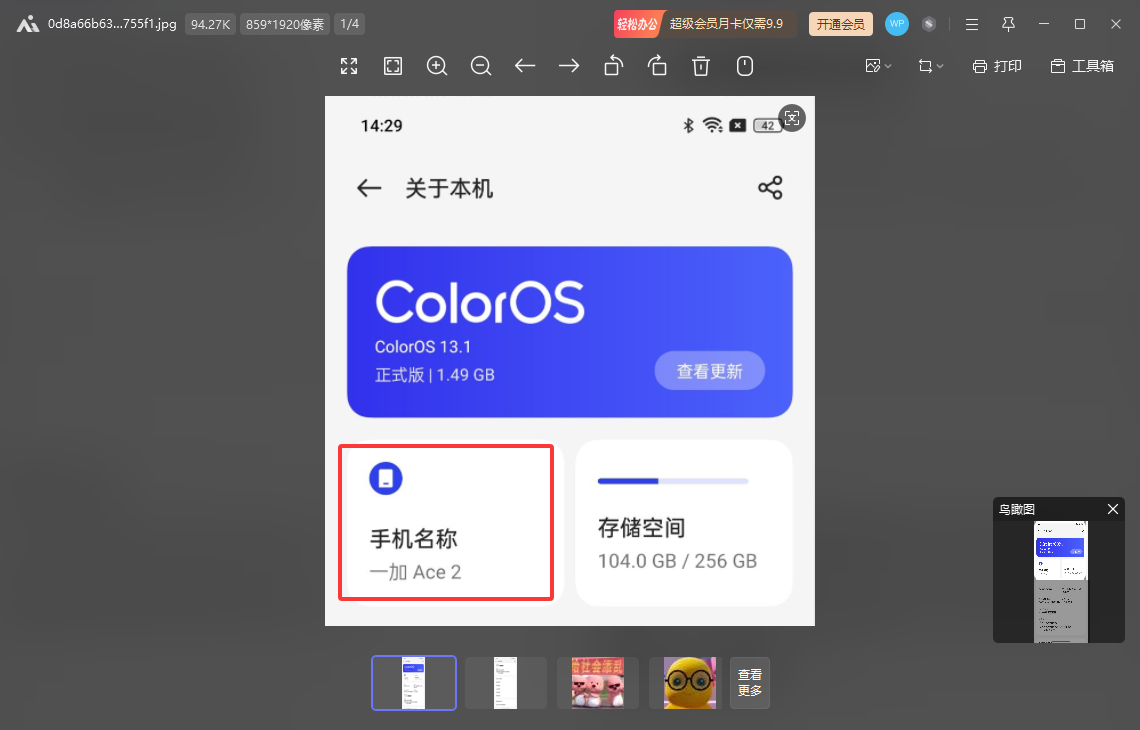Go to the previous image

525,66
